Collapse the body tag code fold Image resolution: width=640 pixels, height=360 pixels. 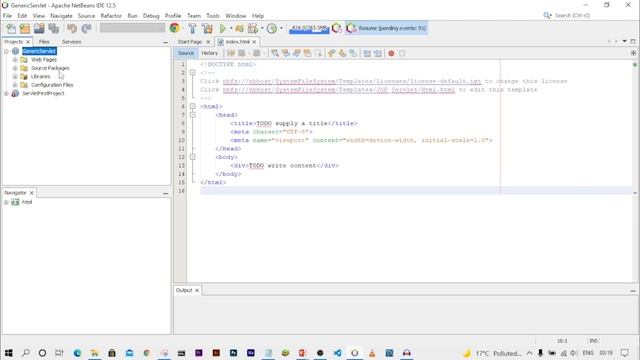(193, 157)
